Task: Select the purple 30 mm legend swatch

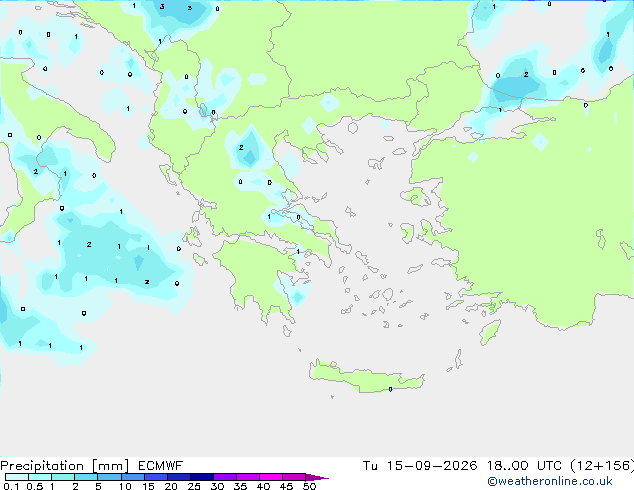Action: click(x=225, y=477)
